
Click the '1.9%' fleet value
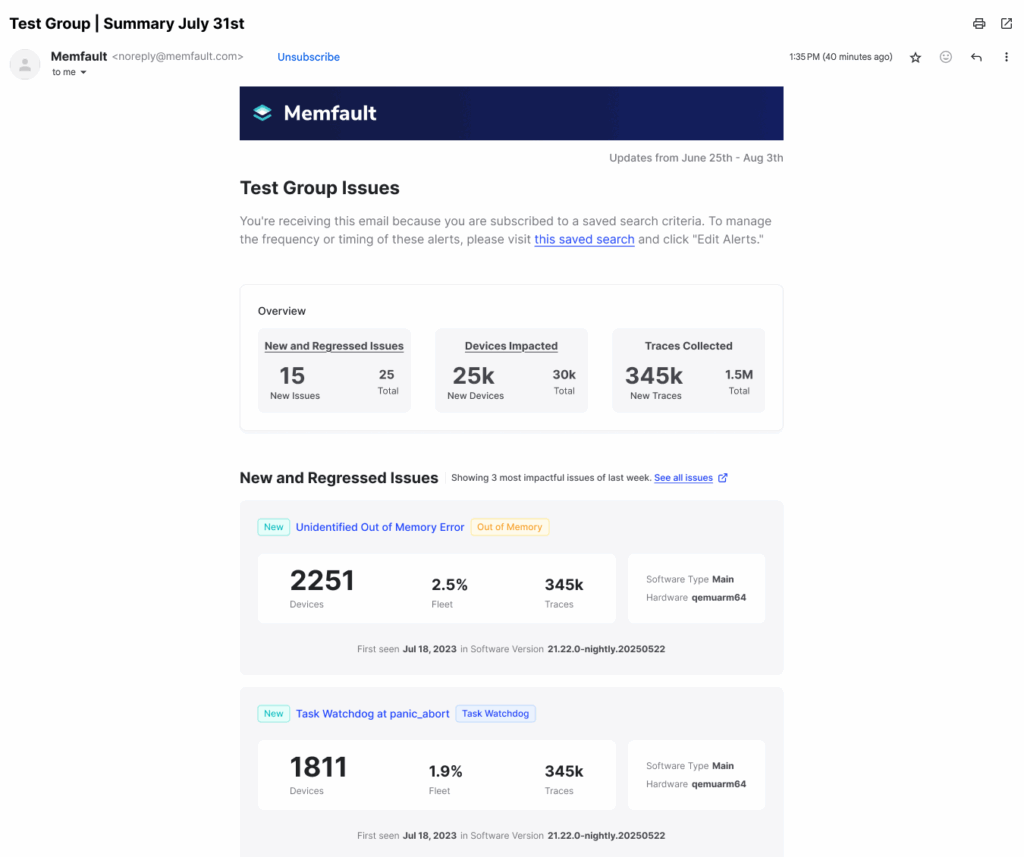[445, 771]
